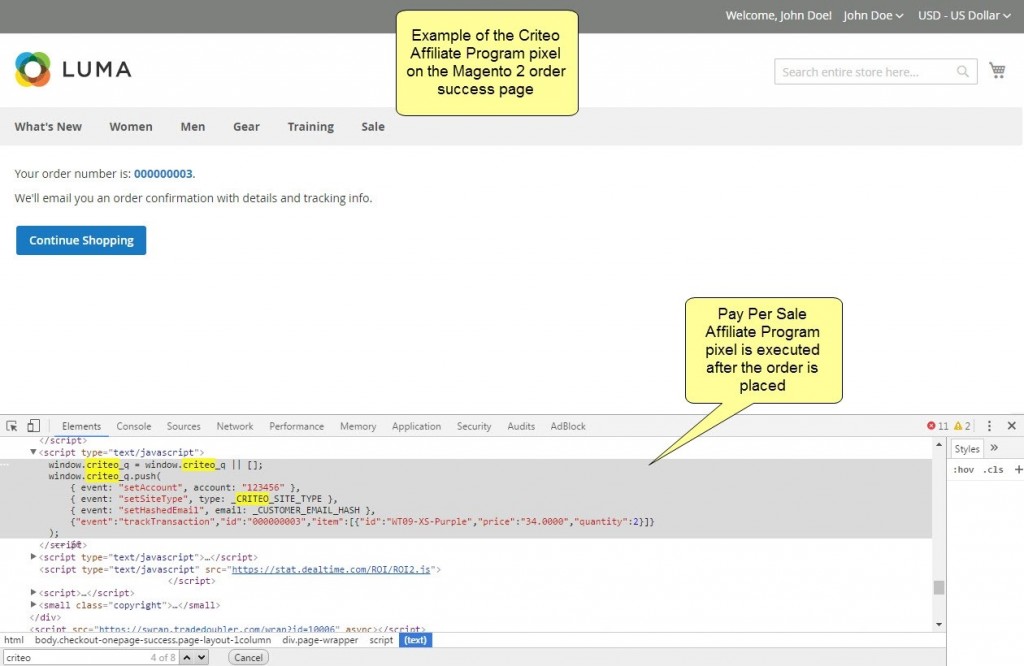Switch to the Memory tab
The image size is (1024, 666).
[358, 426]
